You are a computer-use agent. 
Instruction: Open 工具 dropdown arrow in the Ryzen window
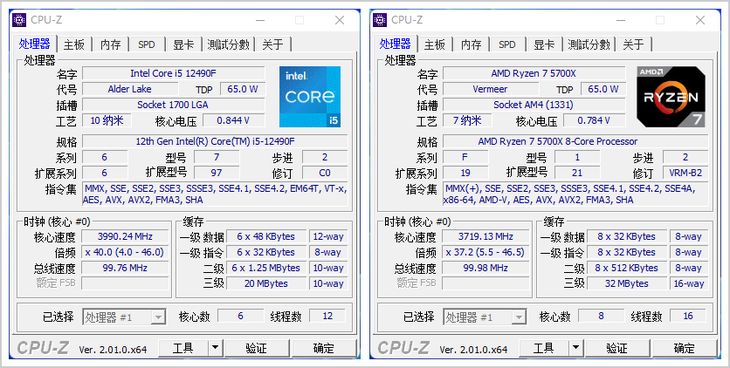(x=576, y=348)
